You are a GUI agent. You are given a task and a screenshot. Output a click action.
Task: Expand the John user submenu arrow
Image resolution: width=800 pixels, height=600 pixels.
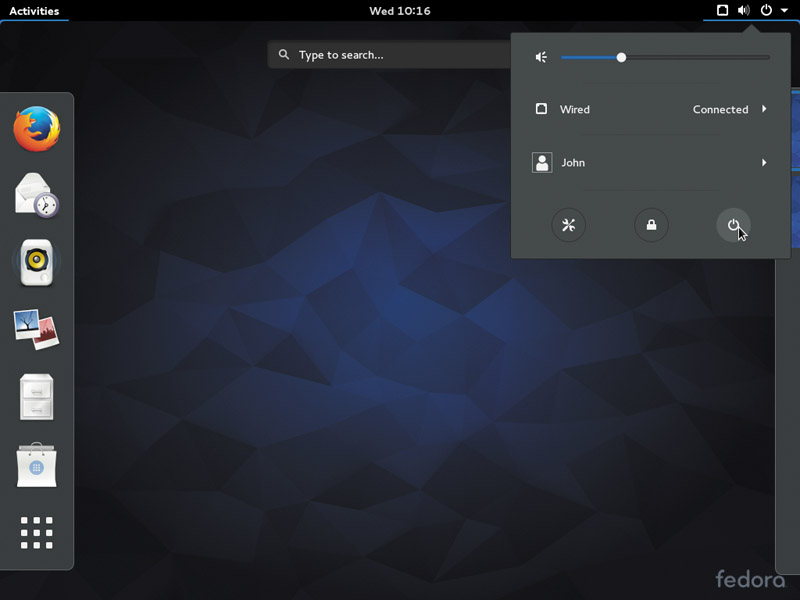[x=764, y=162]
